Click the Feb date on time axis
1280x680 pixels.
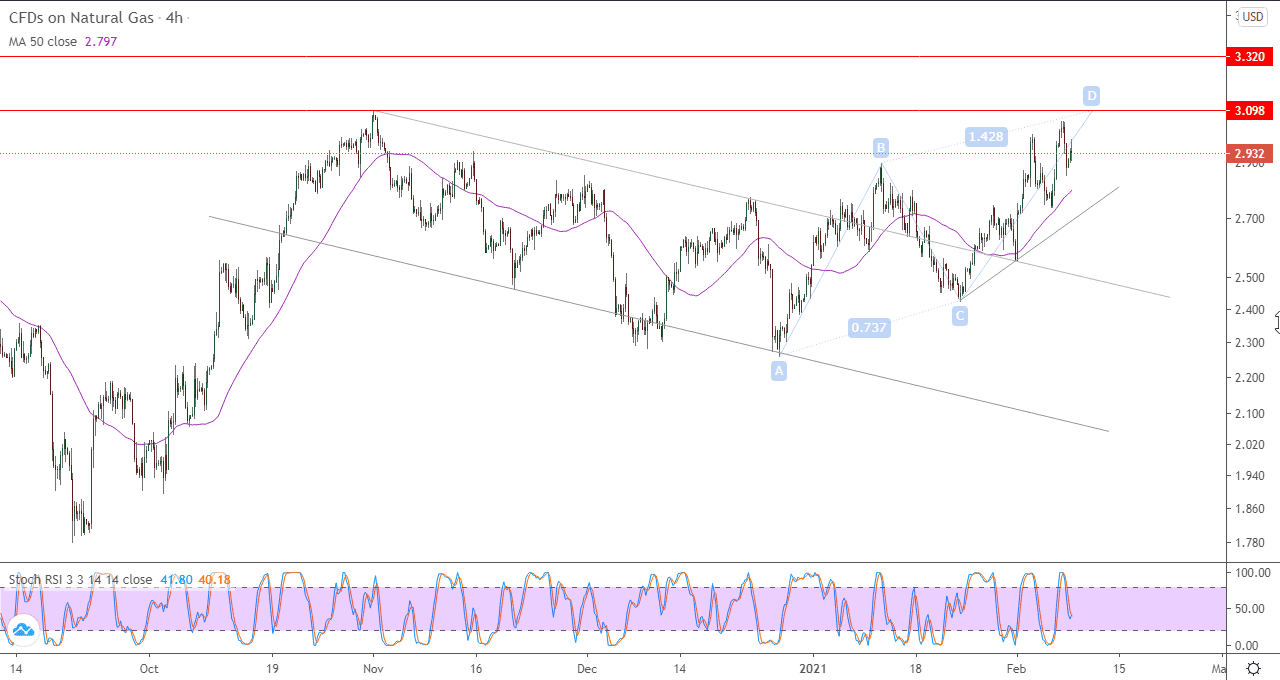click(x=1016, y=668)
